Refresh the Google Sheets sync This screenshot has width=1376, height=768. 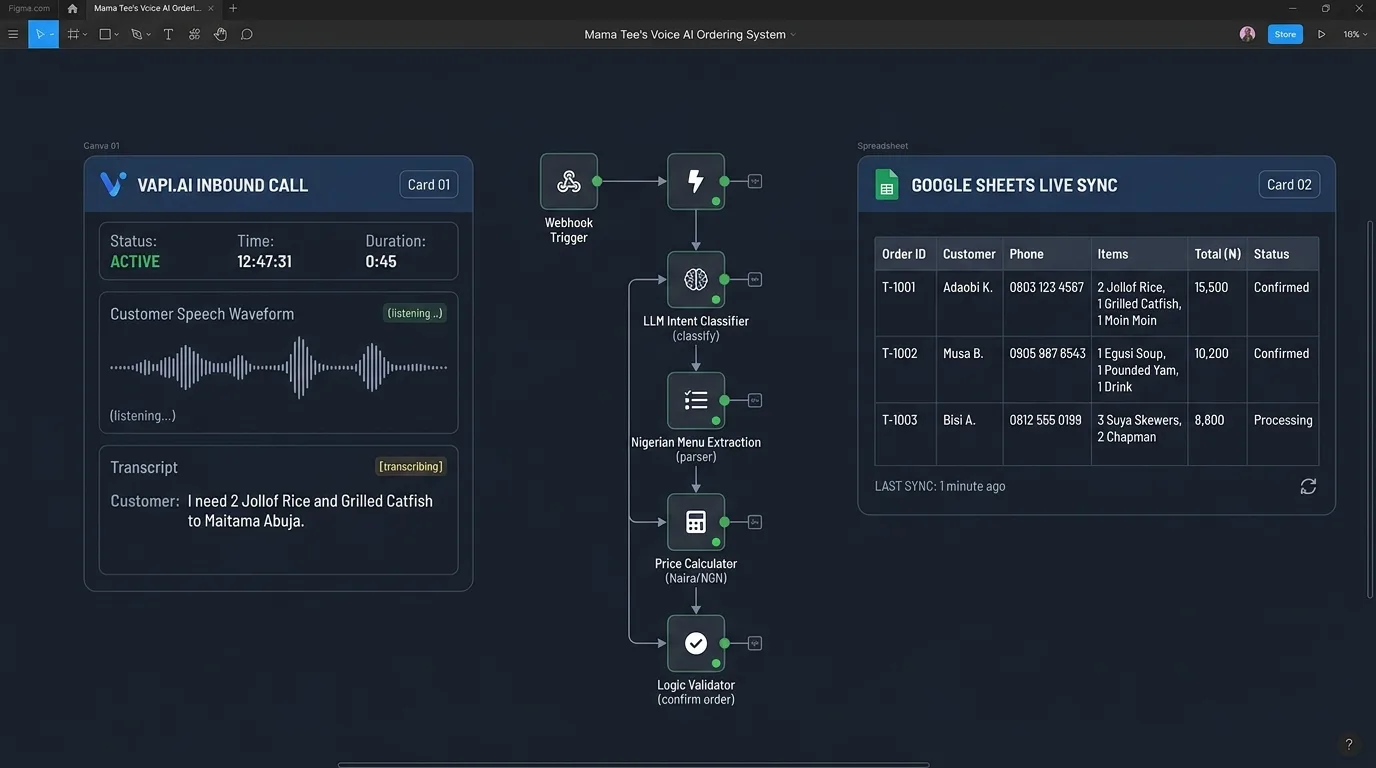click(x=1308, y=486)
